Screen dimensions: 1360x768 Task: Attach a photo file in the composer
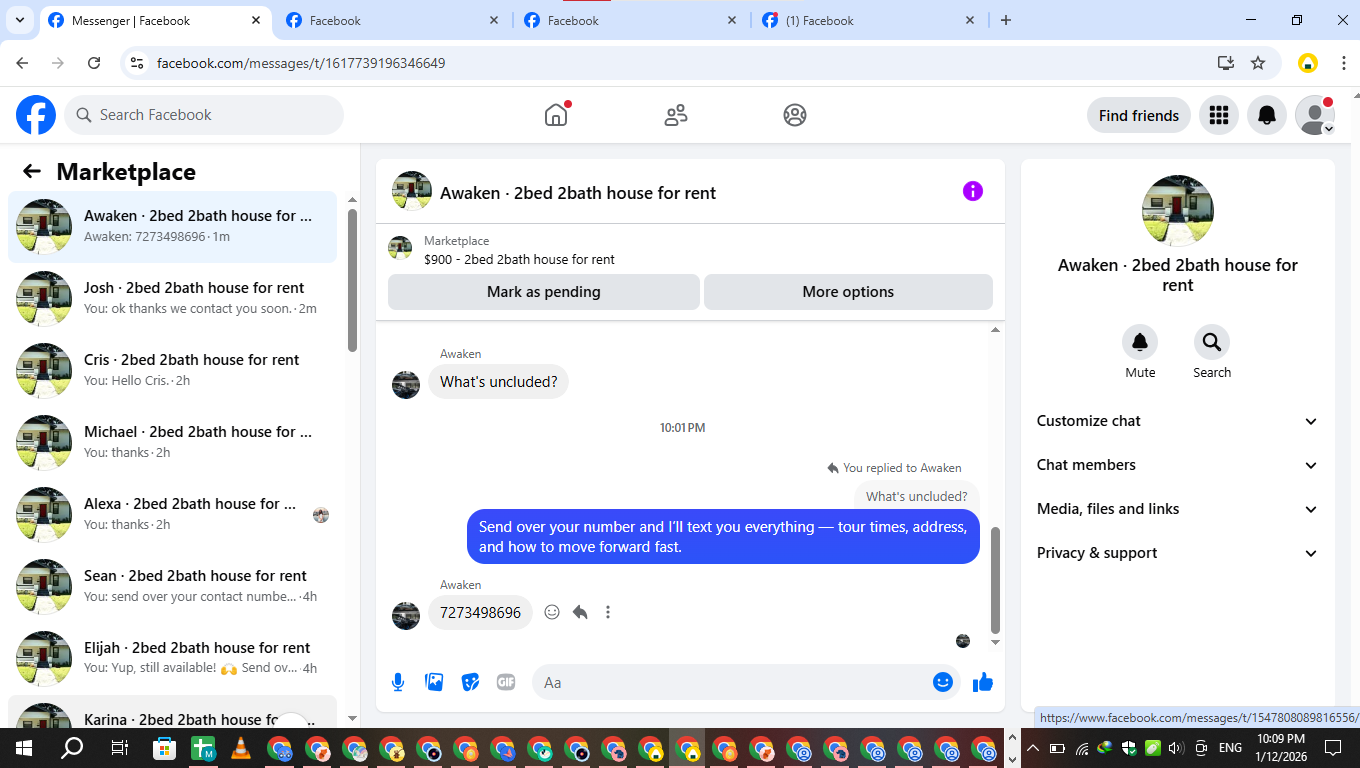tap(434, 682)
